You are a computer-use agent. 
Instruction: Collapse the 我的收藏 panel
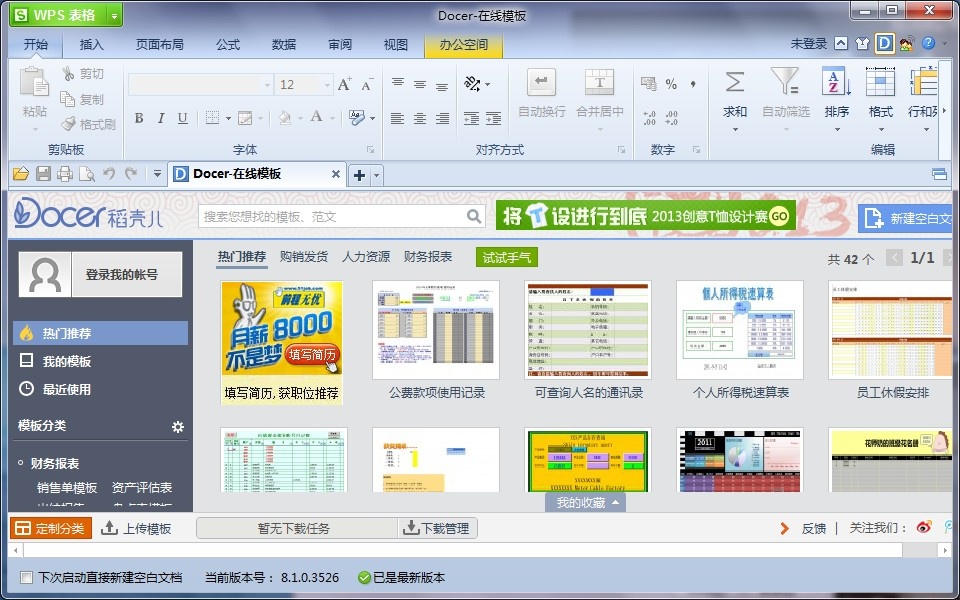616,503
